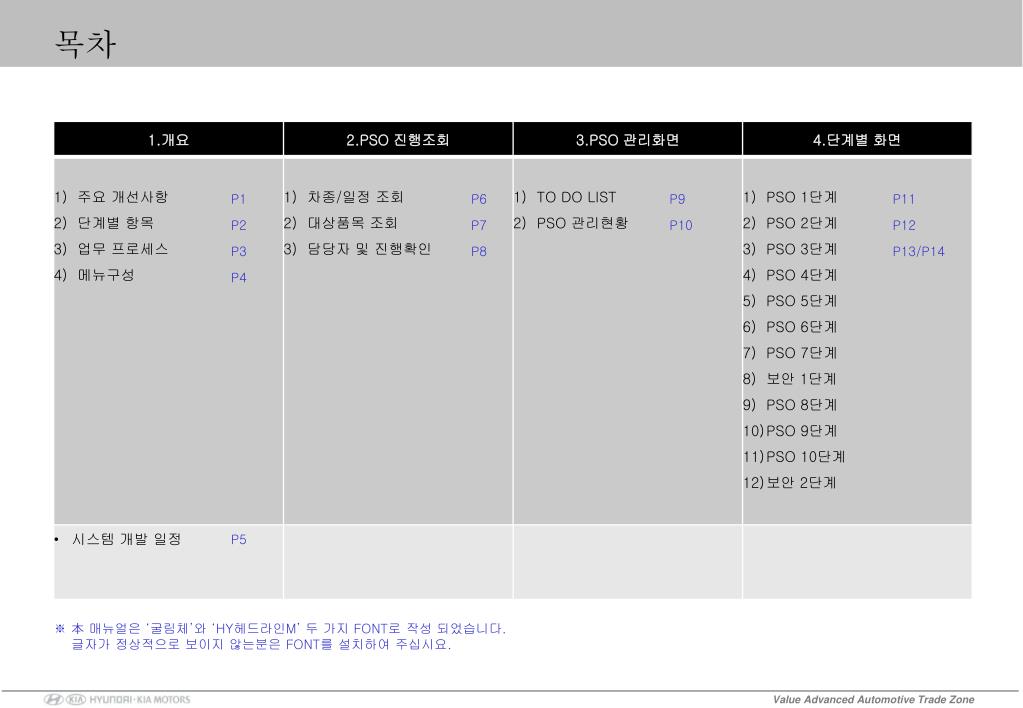Click the 업무 프로세스 entry
Viewport: 1023px width, 708px height.
[x=123, y=249]
